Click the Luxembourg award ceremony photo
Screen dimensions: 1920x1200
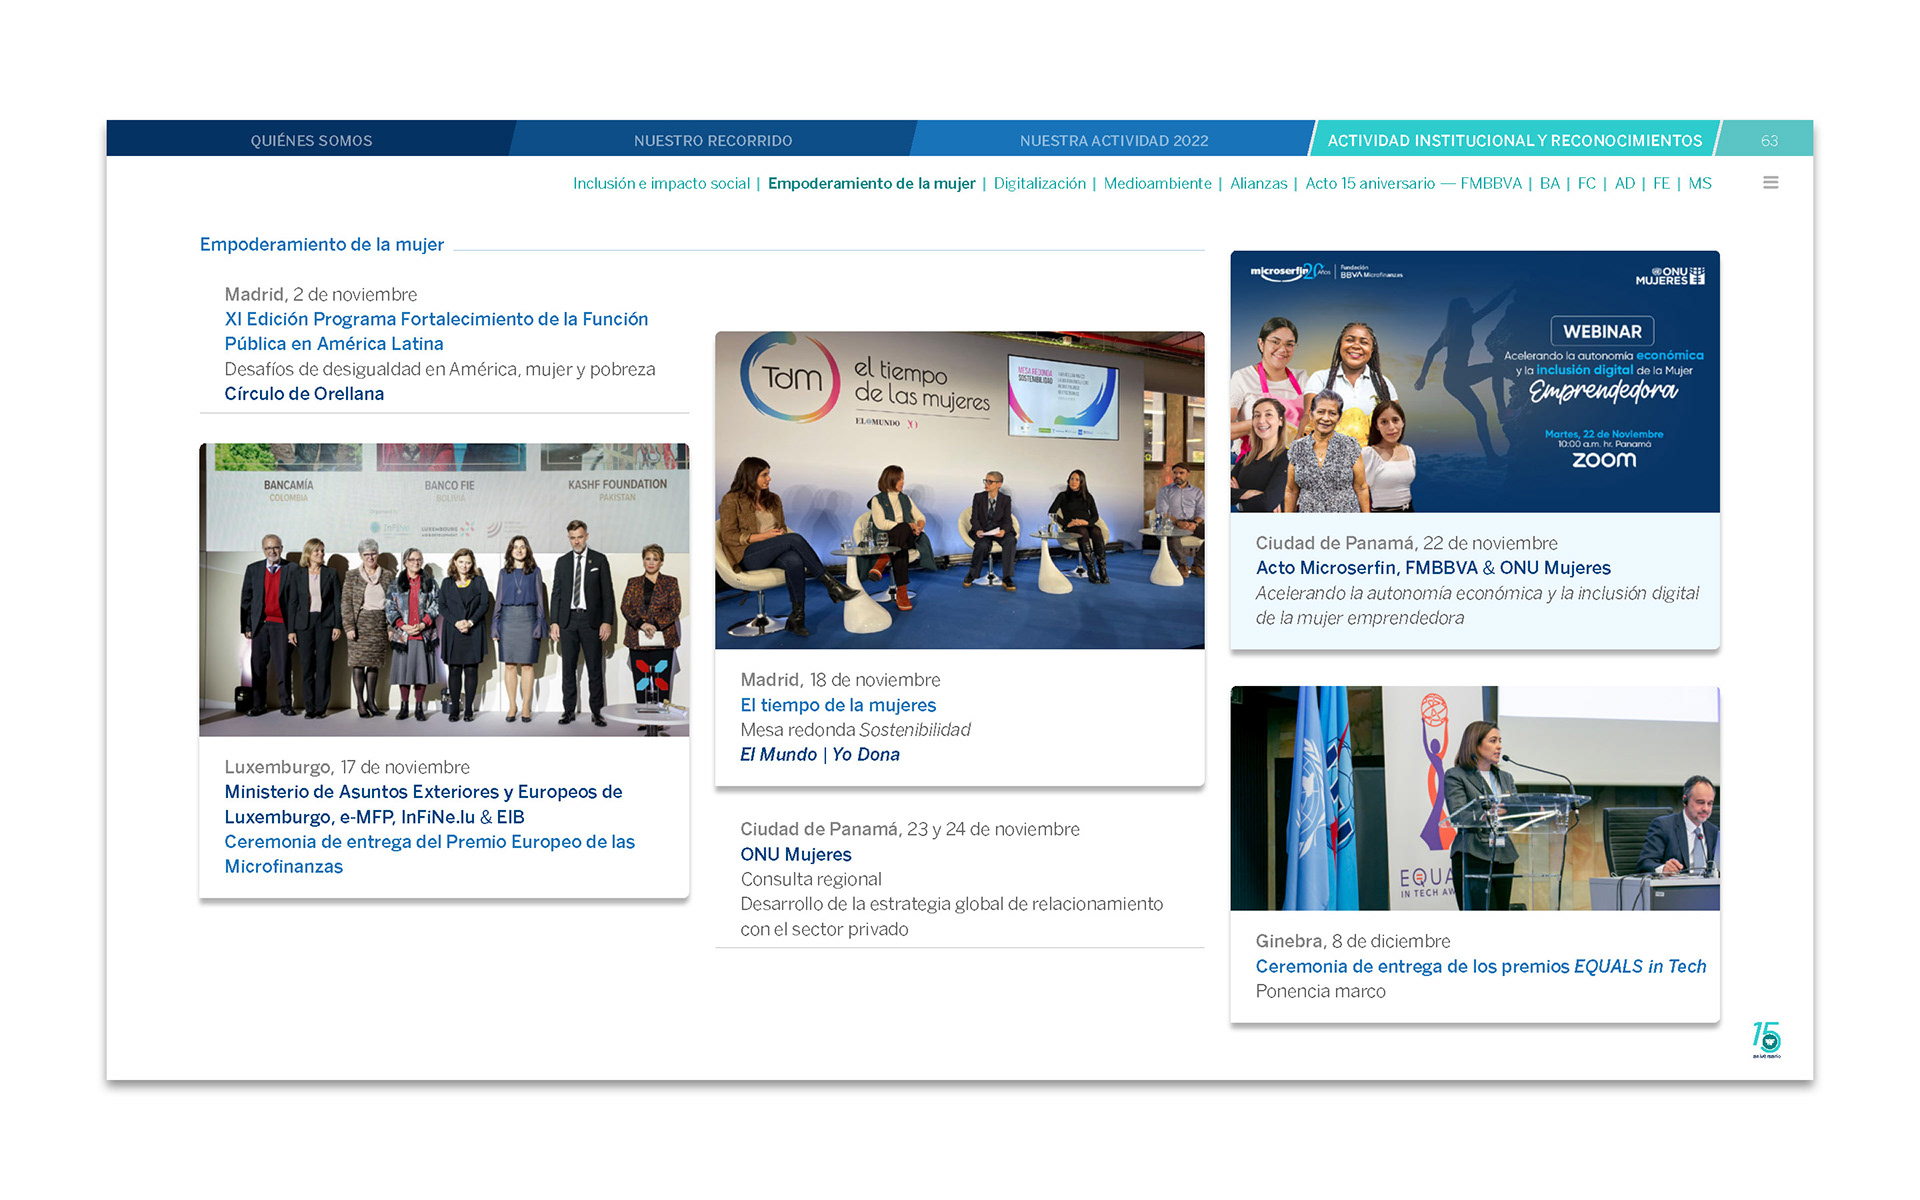click(x=444, y=590)
